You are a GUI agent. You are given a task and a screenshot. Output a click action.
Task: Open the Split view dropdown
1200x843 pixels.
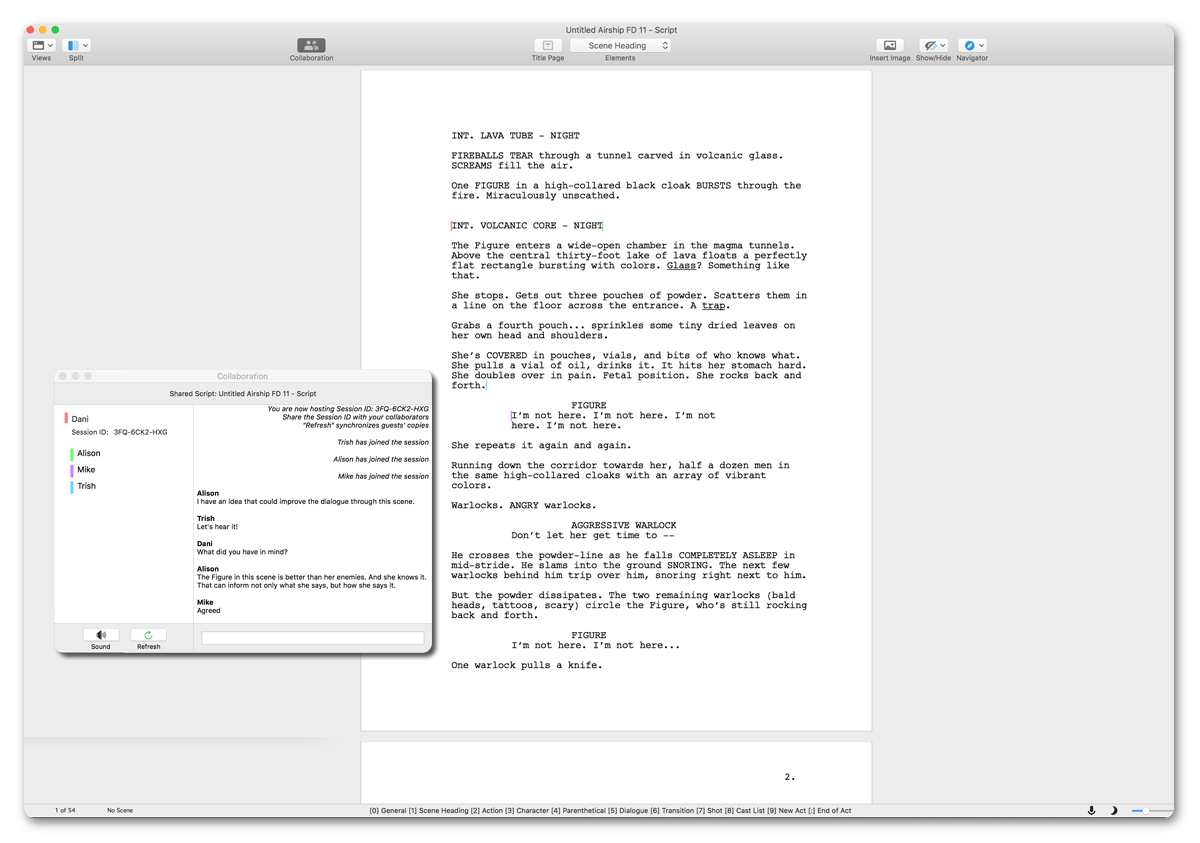coord(77,45)
